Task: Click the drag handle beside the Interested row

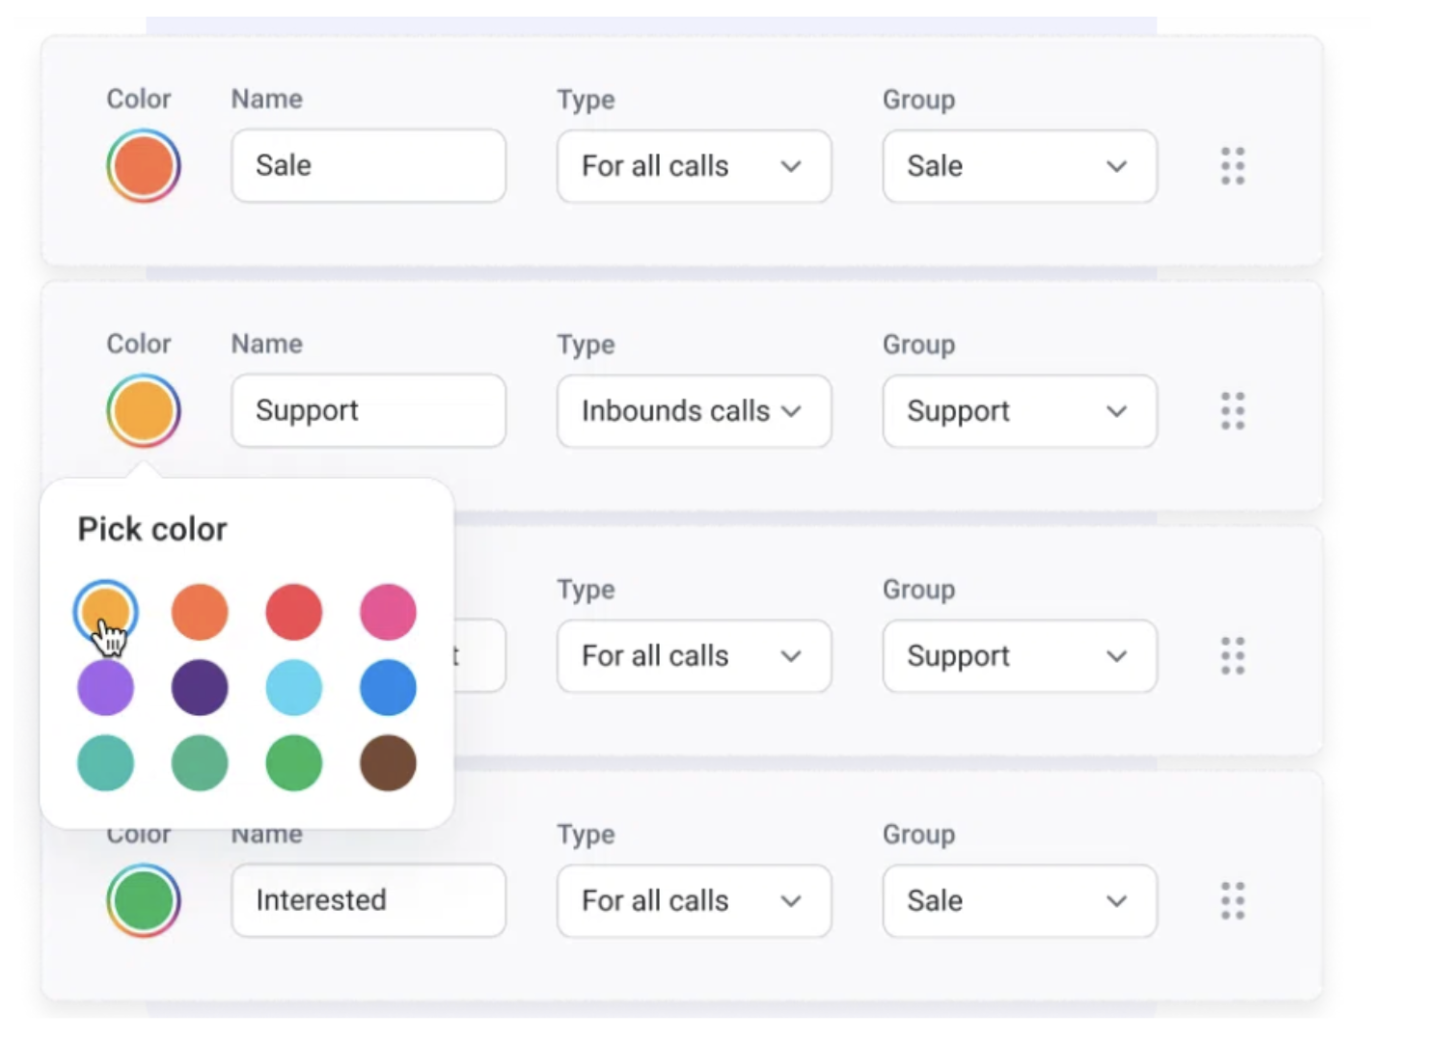Action: coord(1232,901)
